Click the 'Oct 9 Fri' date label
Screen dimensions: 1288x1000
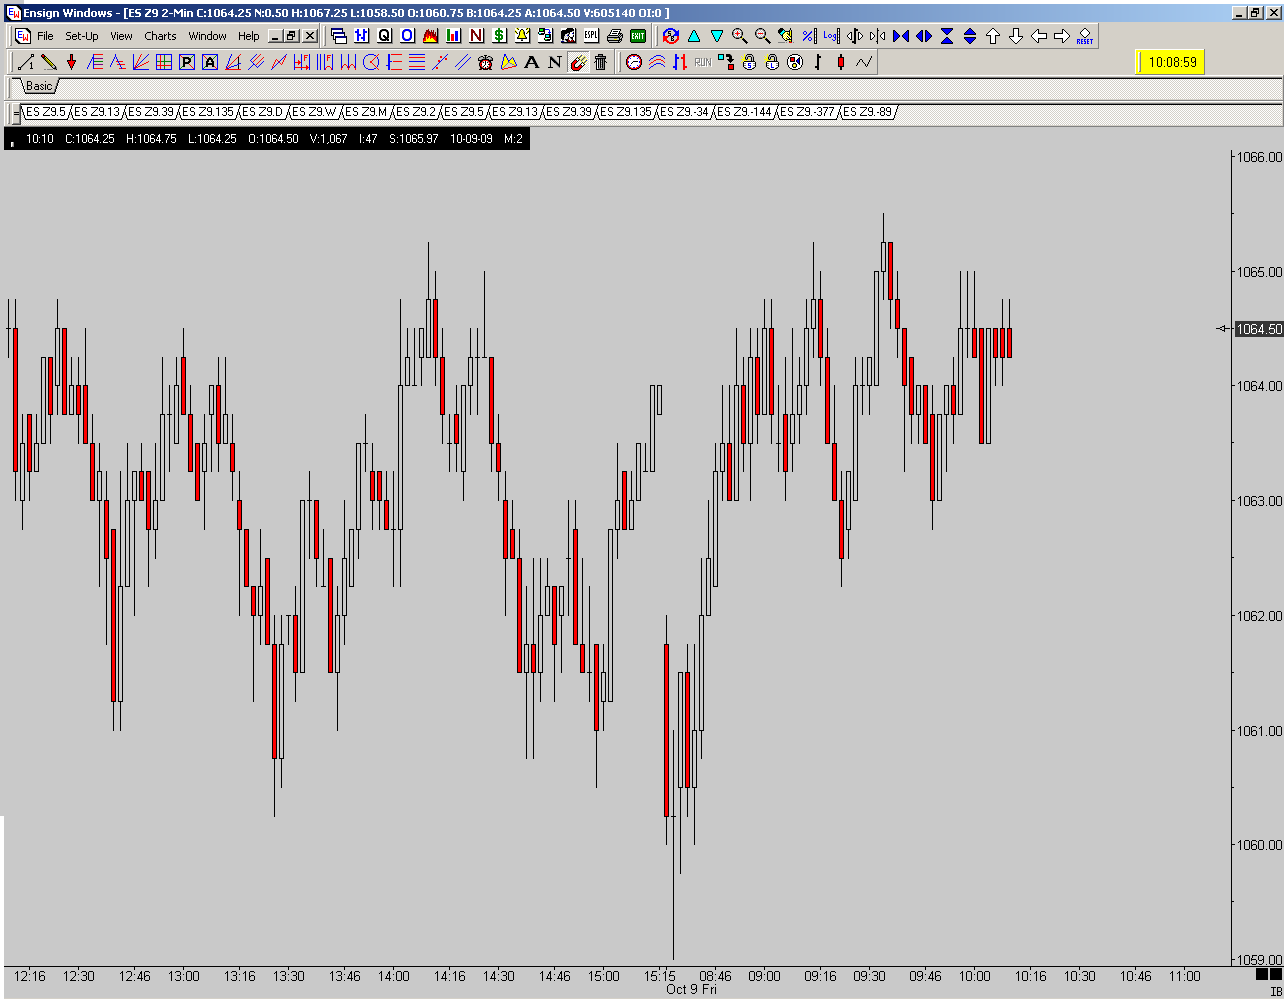click(x=692, y=990)
